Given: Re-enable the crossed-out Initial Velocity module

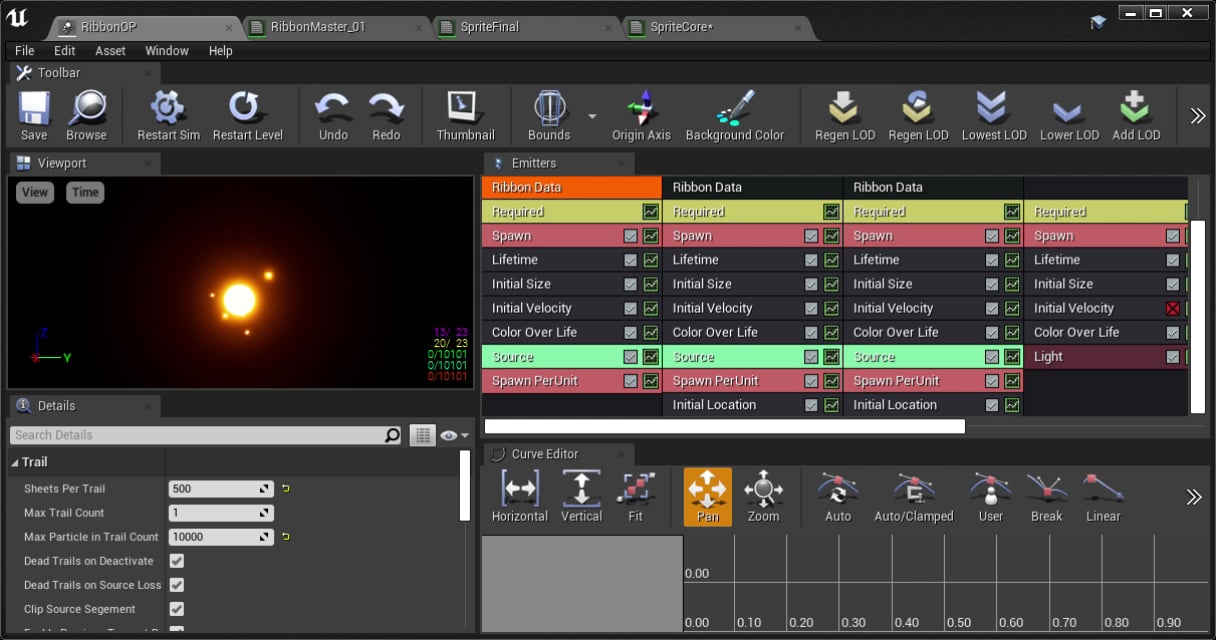Looking at the screenshot, I should [1172, 308].
